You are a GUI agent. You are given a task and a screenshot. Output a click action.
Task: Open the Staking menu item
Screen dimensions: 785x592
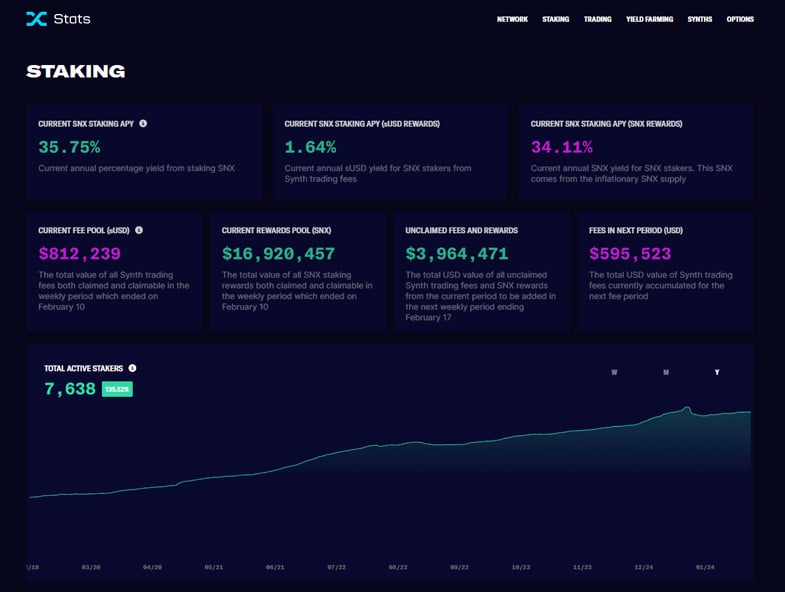pyautogui.click(x=556, y=19)
